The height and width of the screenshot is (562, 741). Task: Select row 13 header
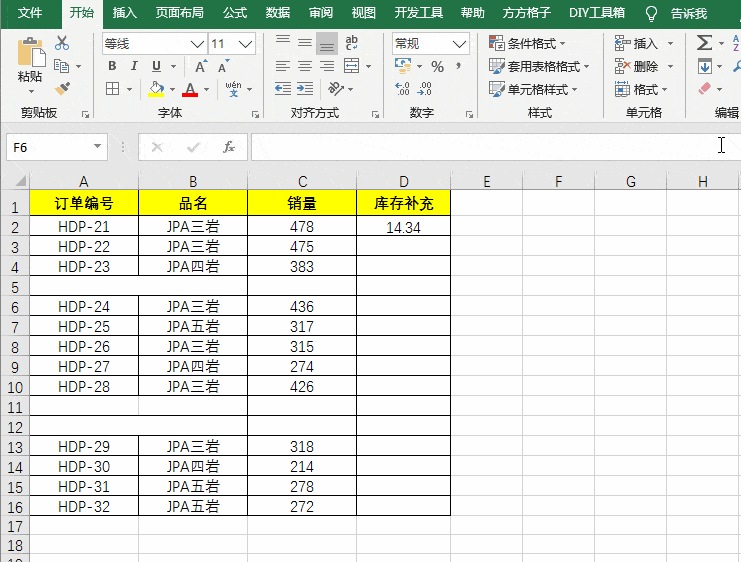(x=15, y=447)
